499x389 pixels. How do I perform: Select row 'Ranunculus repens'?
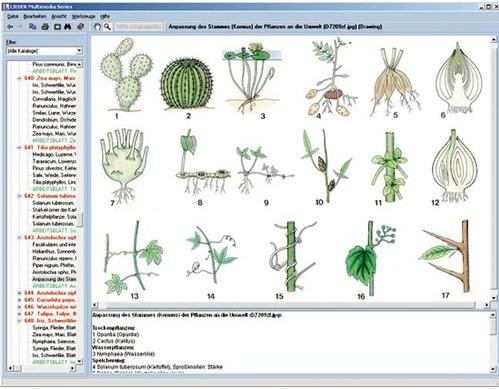pos(54,258)
